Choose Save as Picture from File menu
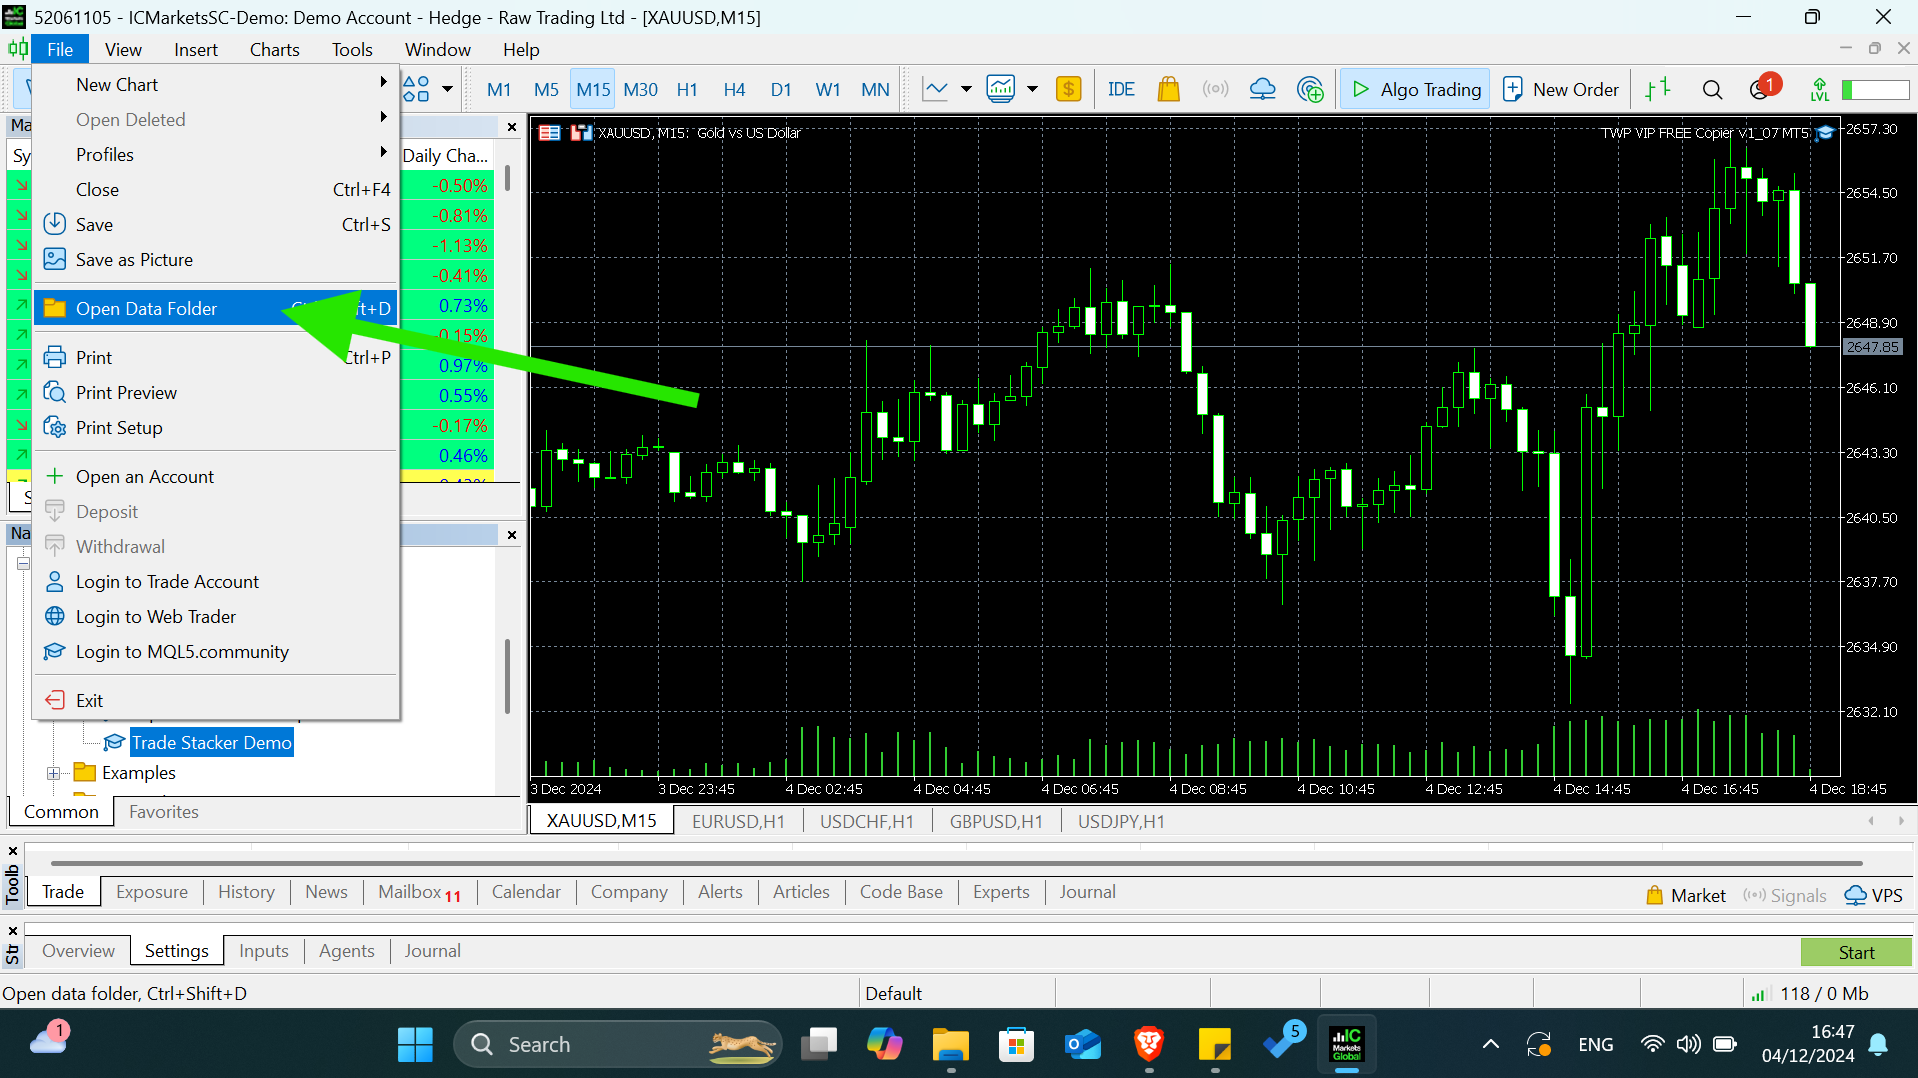Image resolution: width=1918 pixels, height=1078 pixels. (x=215, y=260)
